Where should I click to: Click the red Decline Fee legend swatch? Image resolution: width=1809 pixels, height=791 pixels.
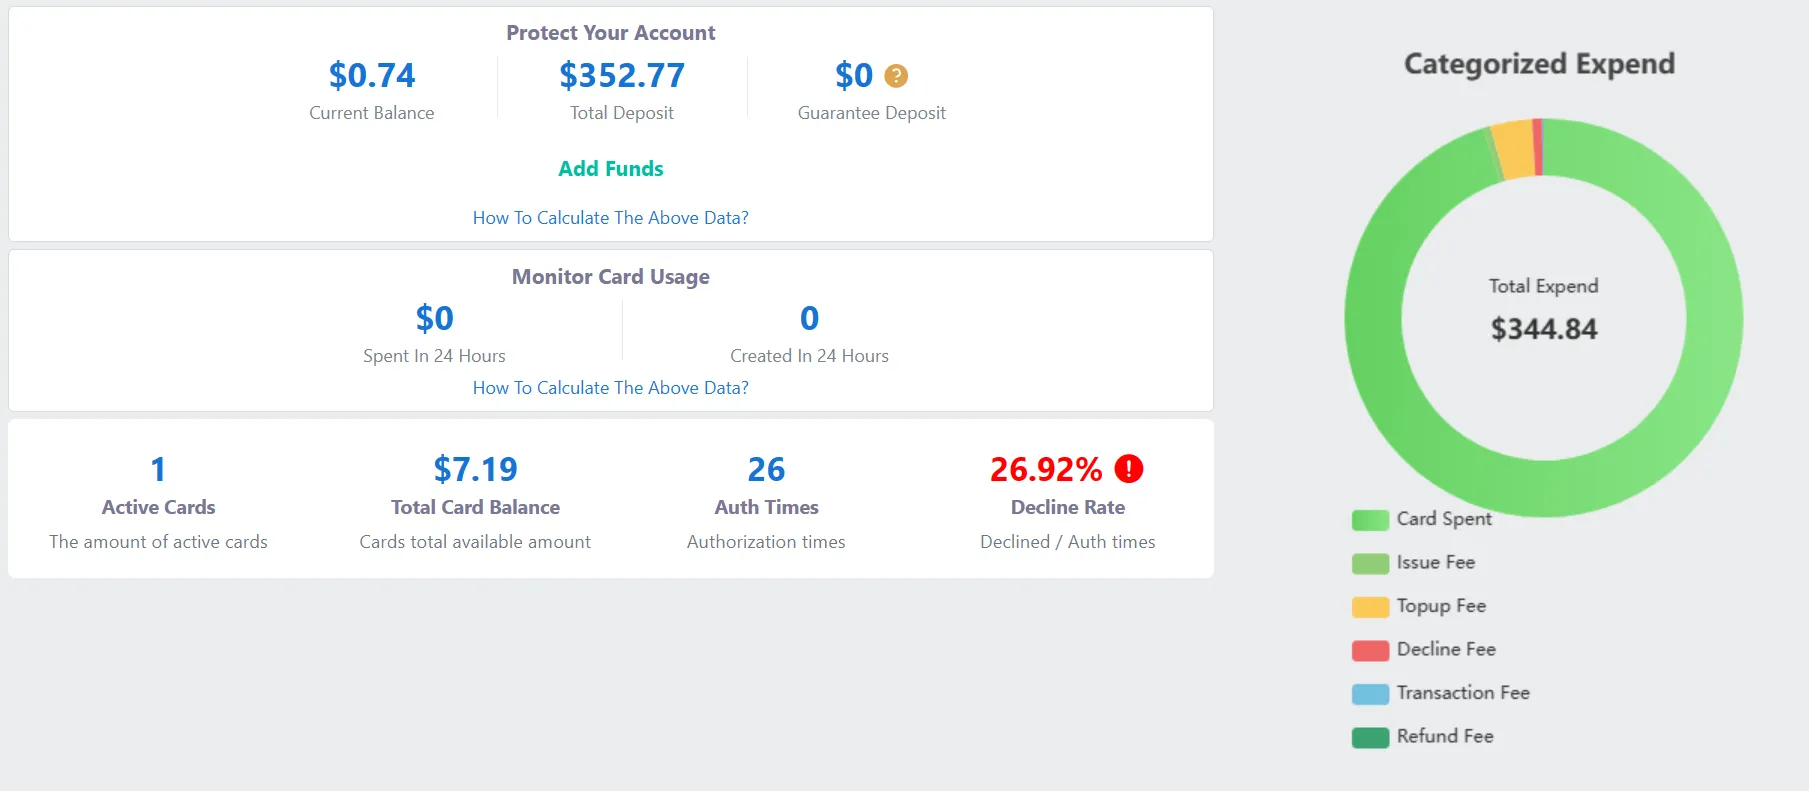(1370, 651)
